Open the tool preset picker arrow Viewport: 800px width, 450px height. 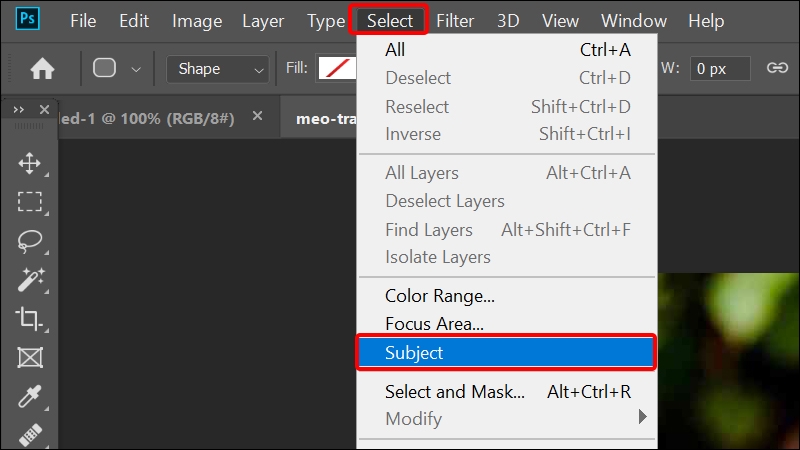click(x=136, y=69)
